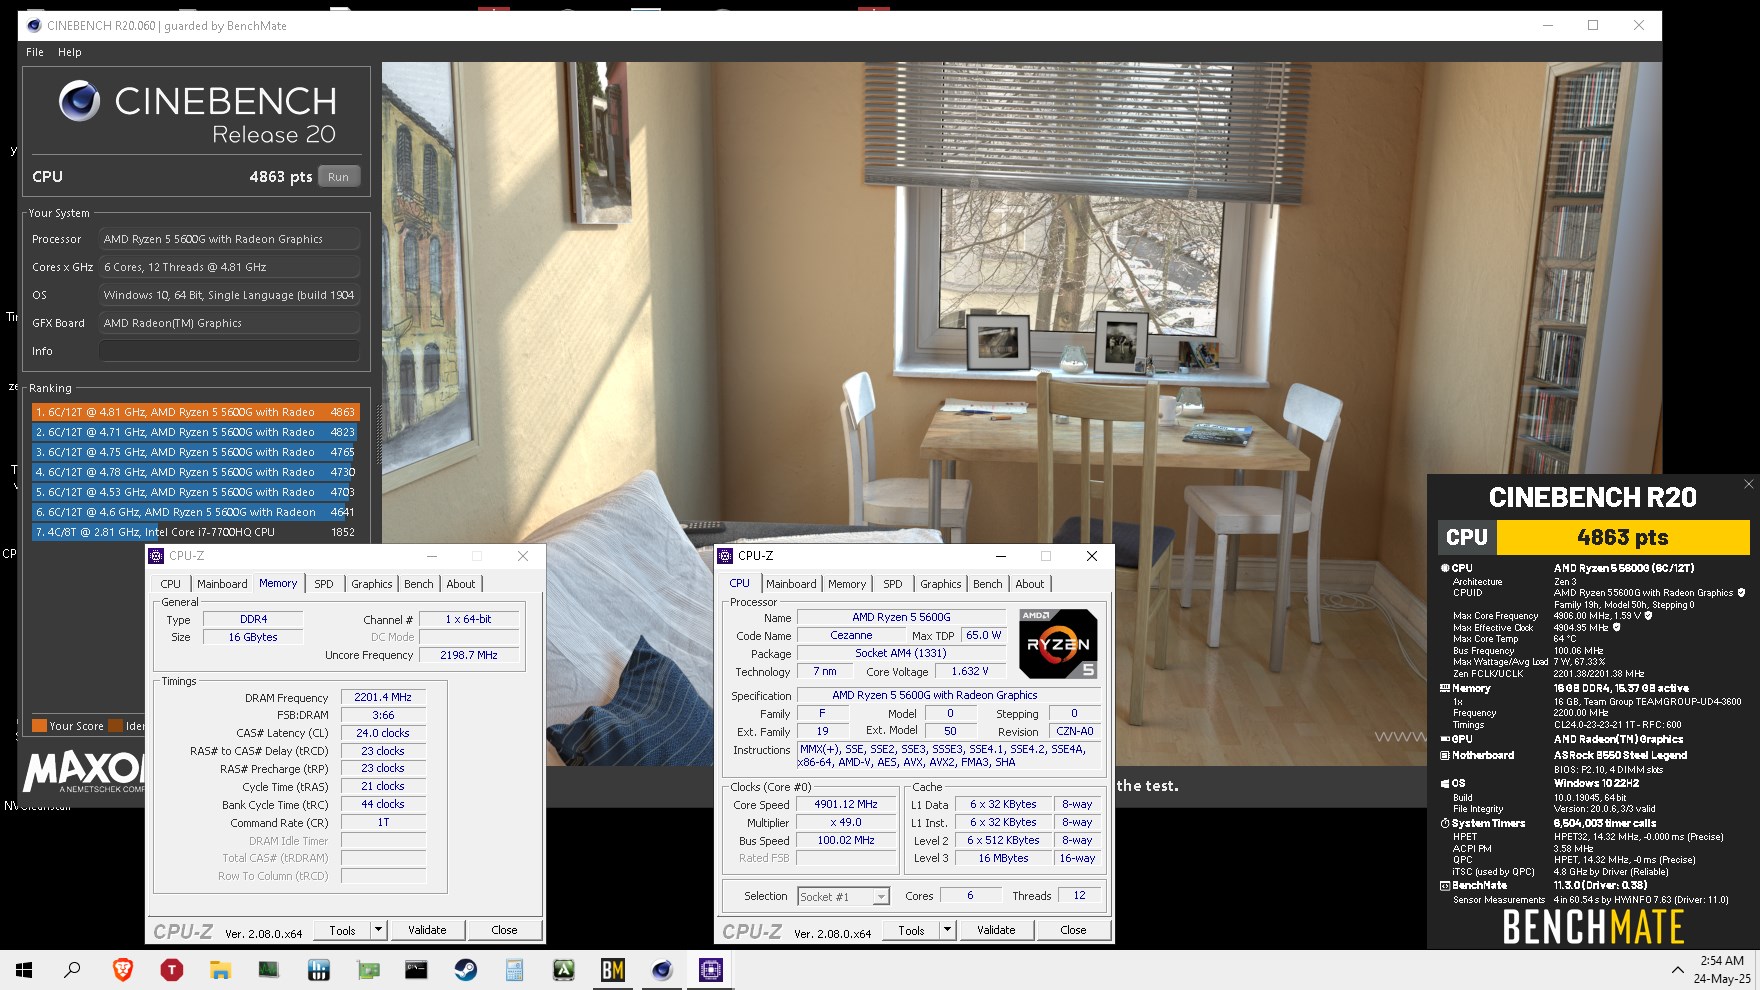
Task: Open Bench tab in processor CPU-Z window
Action: (987, 584)
